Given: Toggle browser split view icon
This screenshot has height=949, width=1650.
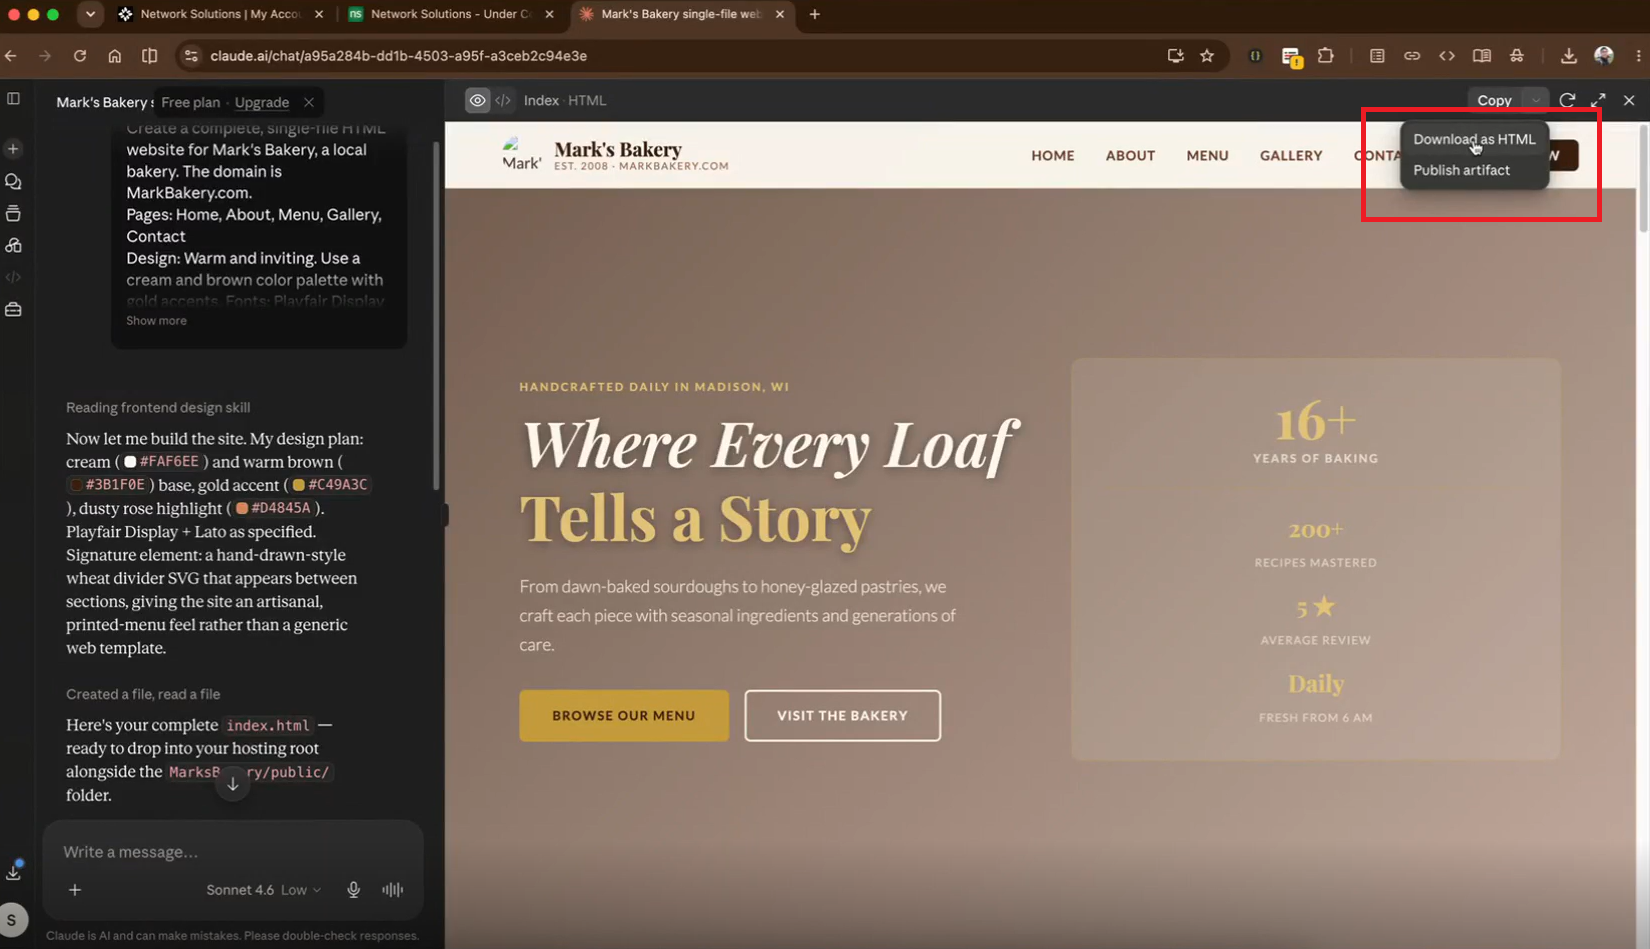Looking at the screenshot, I should click(150, 56).
